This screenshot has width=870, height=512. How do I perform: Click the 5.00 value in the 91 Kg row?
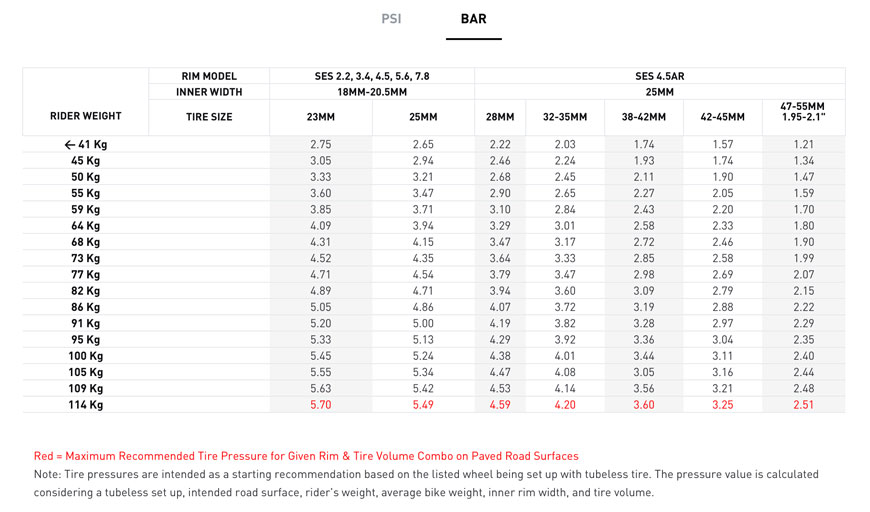(423, 323)
